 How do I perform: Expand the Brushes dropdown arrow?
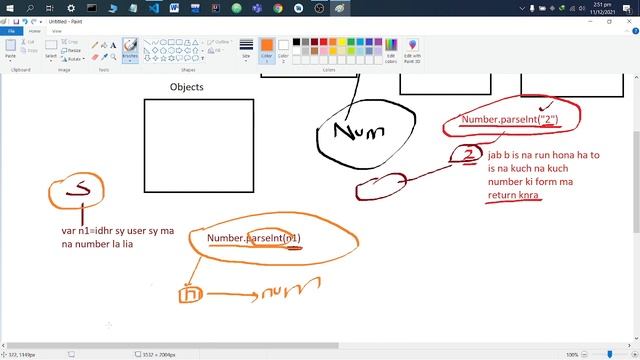pos(130,61)
